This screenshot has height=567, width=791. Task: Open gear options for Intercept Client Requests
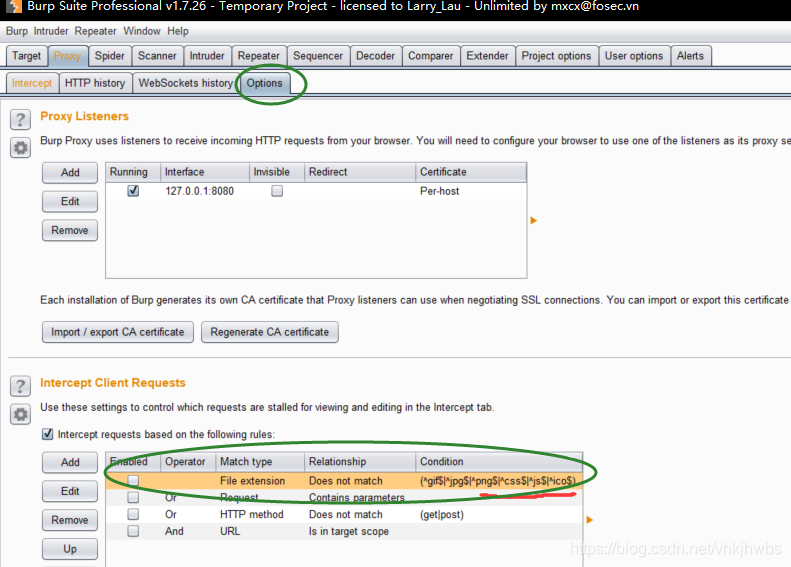tap(20, 415)
